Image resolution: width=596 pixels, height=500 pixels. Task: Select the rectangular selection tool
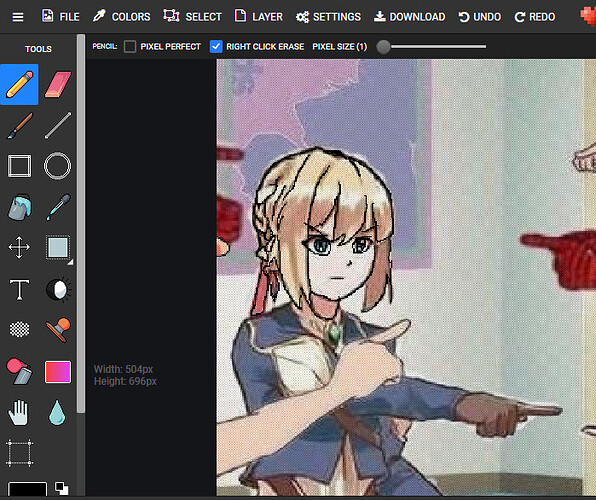tap(58, 248)
